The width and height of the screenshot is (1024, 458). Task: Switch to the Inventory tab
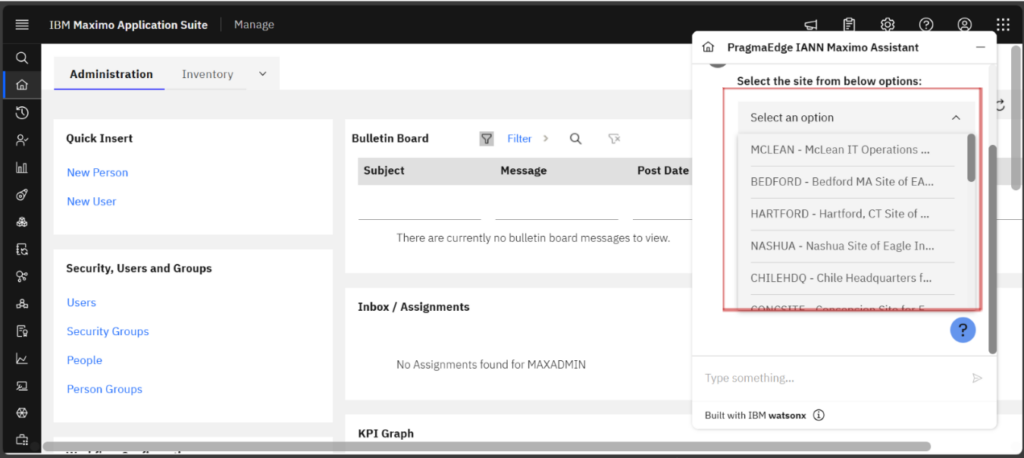tap(208, 74)
